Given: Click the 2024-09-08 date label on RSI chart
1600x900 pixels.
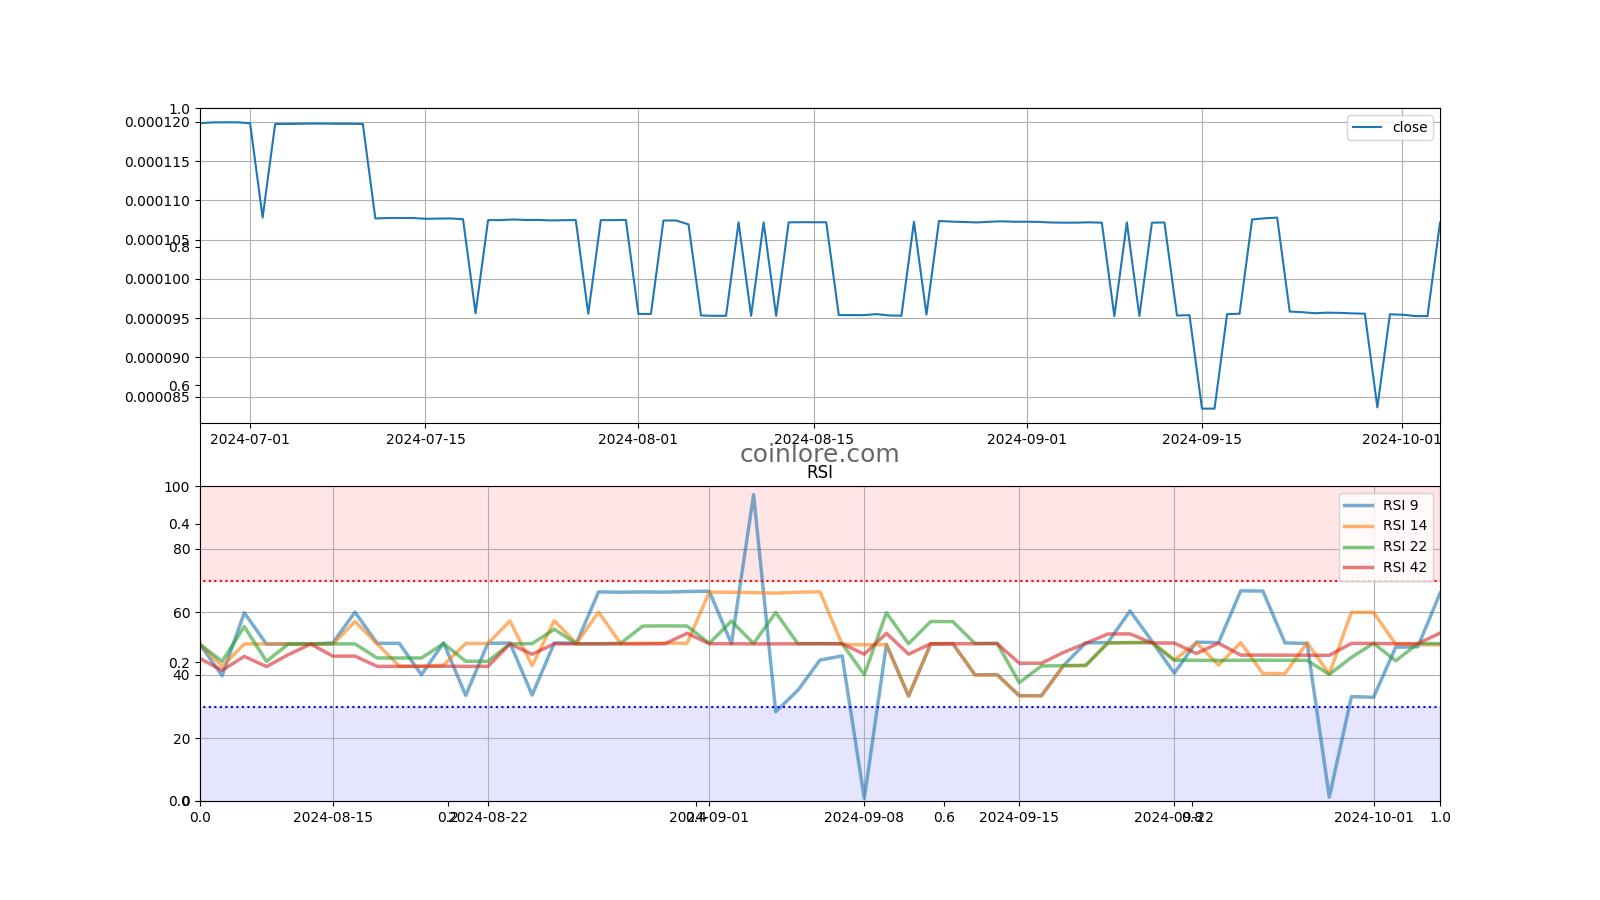Looking at the screenshot, I should click(x=864, y=817).
